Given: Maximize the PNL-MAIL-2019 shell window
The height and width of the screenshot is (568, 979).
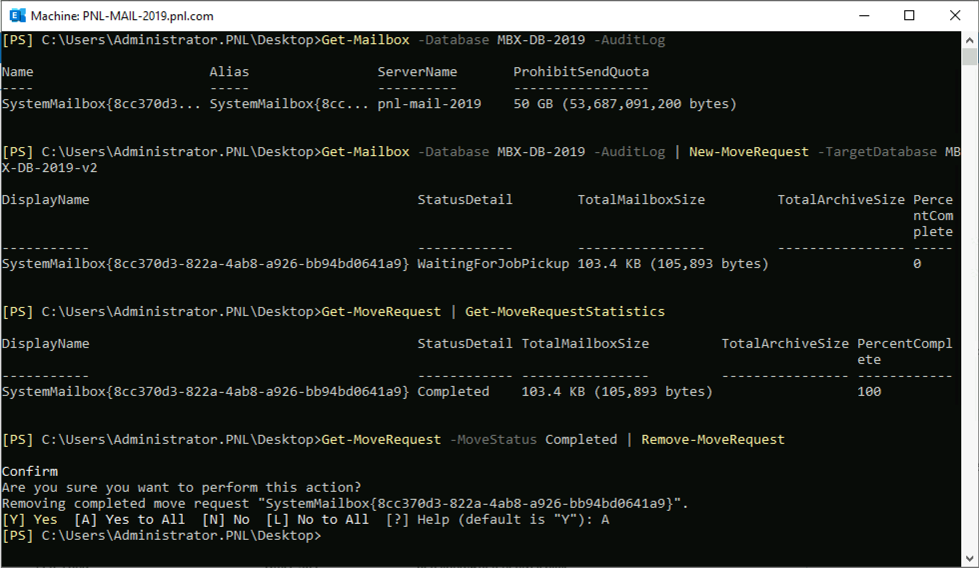Looking at the screenshot, I should (x=908, y=16).
